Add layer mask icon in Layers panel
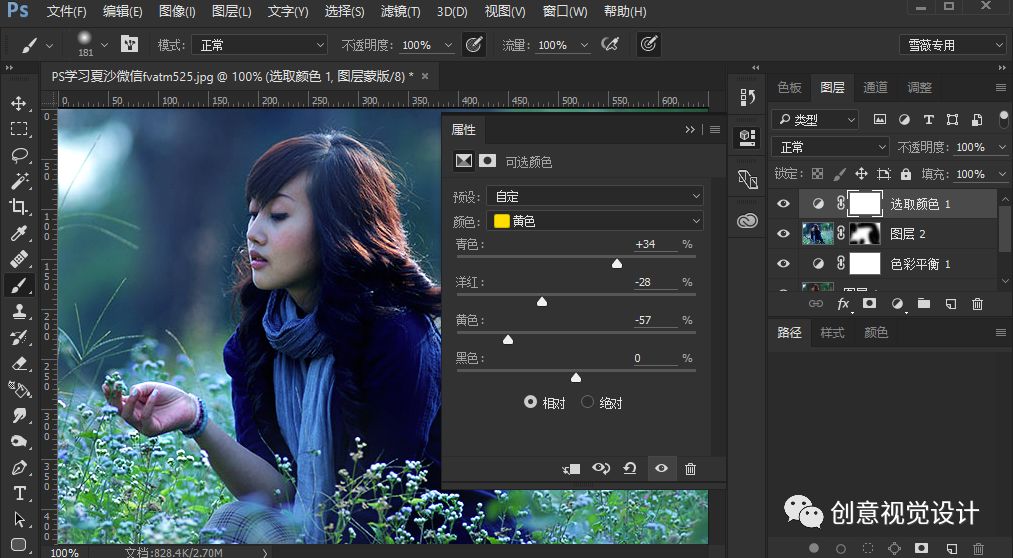Screen dimensions: 1013x558 [870, 304]
